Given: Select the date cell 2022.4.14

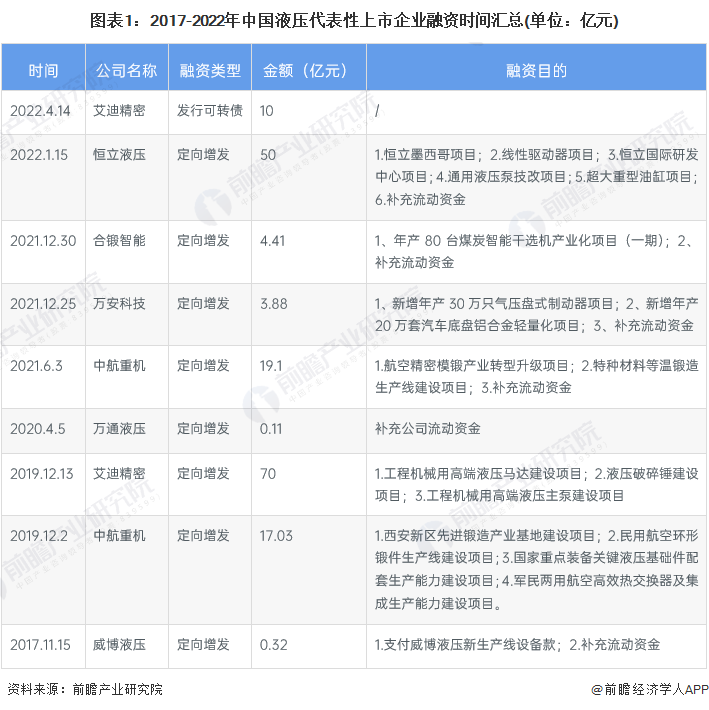Looking at the screenshot, I should click(40, 110).
